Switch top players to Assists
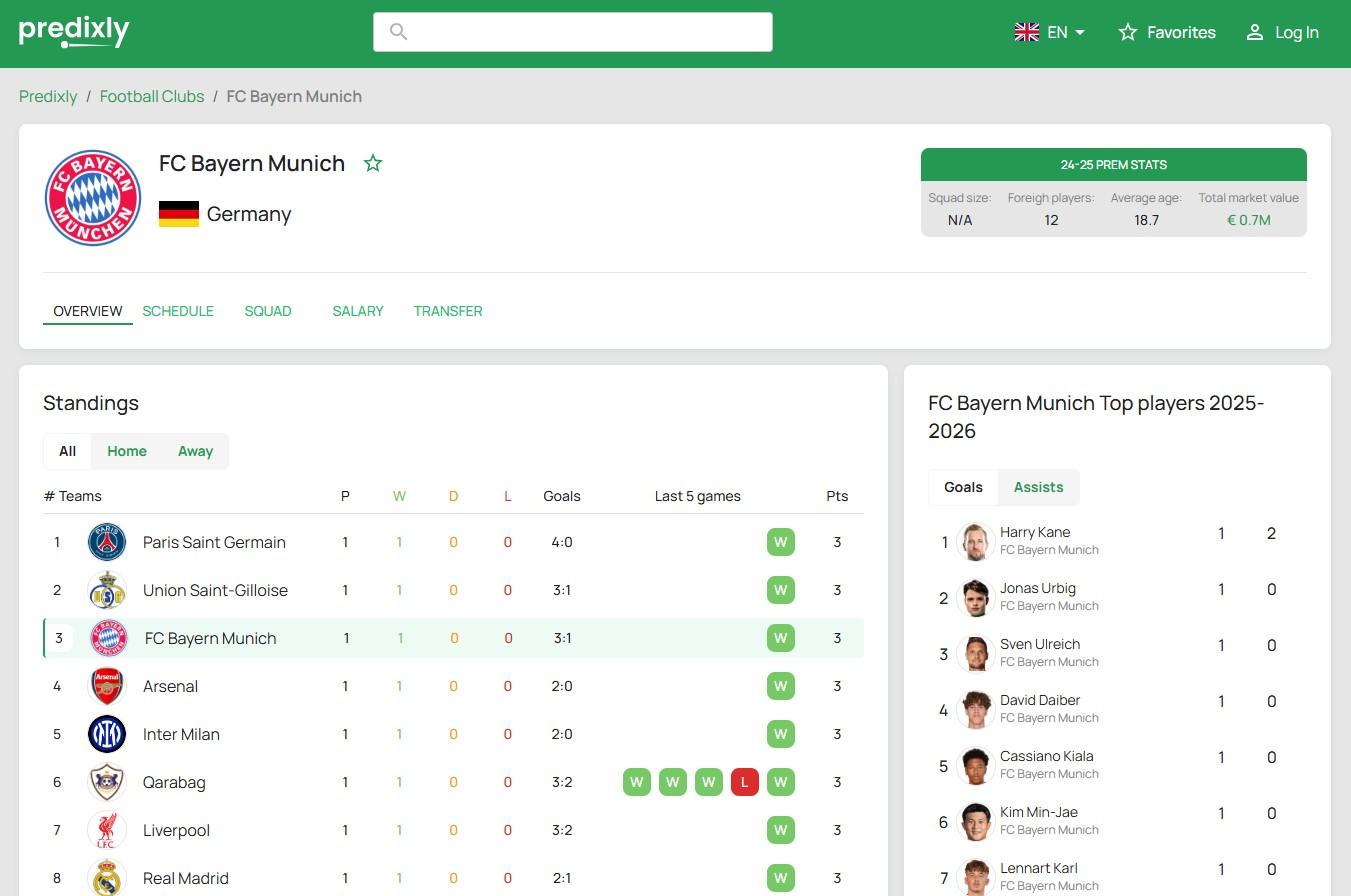 pyautogui.click(x=1038, y=487)
